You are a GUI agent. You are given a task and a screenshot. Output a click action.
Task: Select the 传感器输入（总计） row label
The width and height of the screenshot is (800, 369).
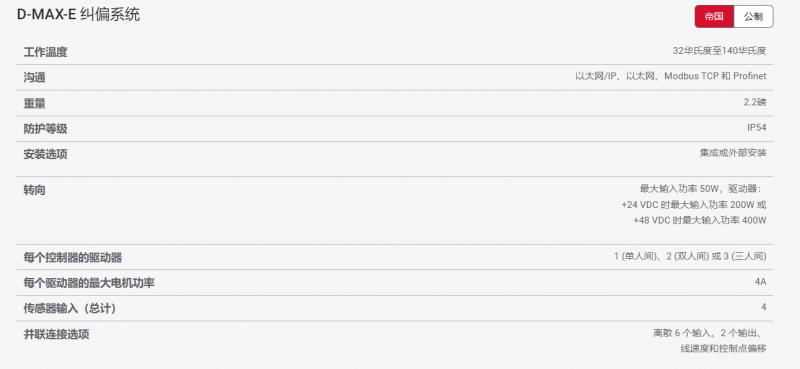(70, 309)
